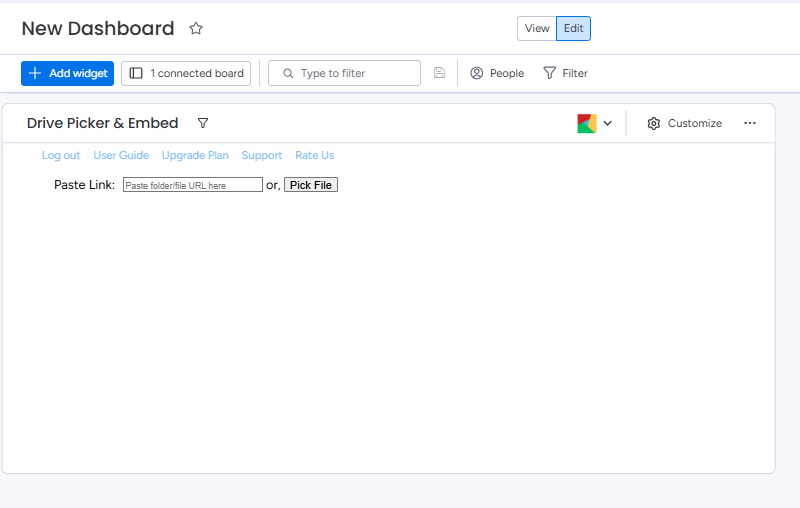Click the Upgrade Plan link
Screen dimensions: 800x508
(195, 156)
